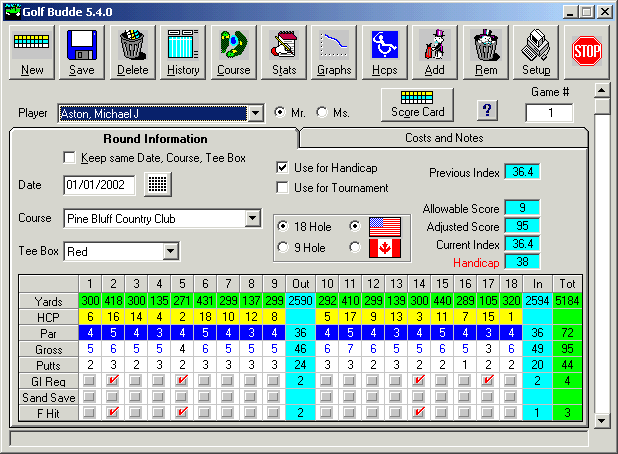618x454 pixels.
Task: Toggle GI Reg checkbox for hole 2
Action: point(113,380)
